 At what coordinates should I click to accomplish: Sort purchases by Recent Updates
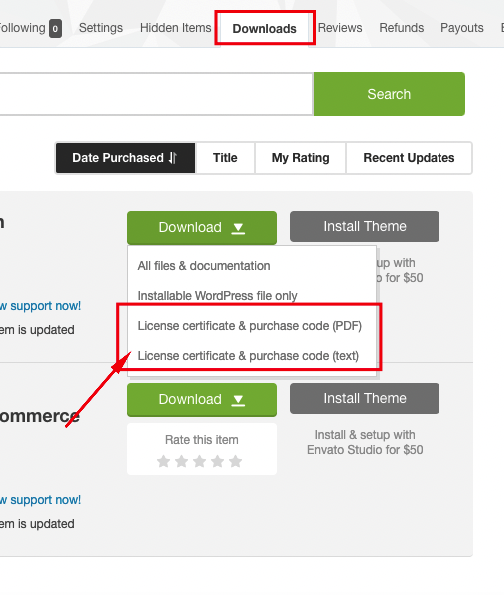click(409, 158)
